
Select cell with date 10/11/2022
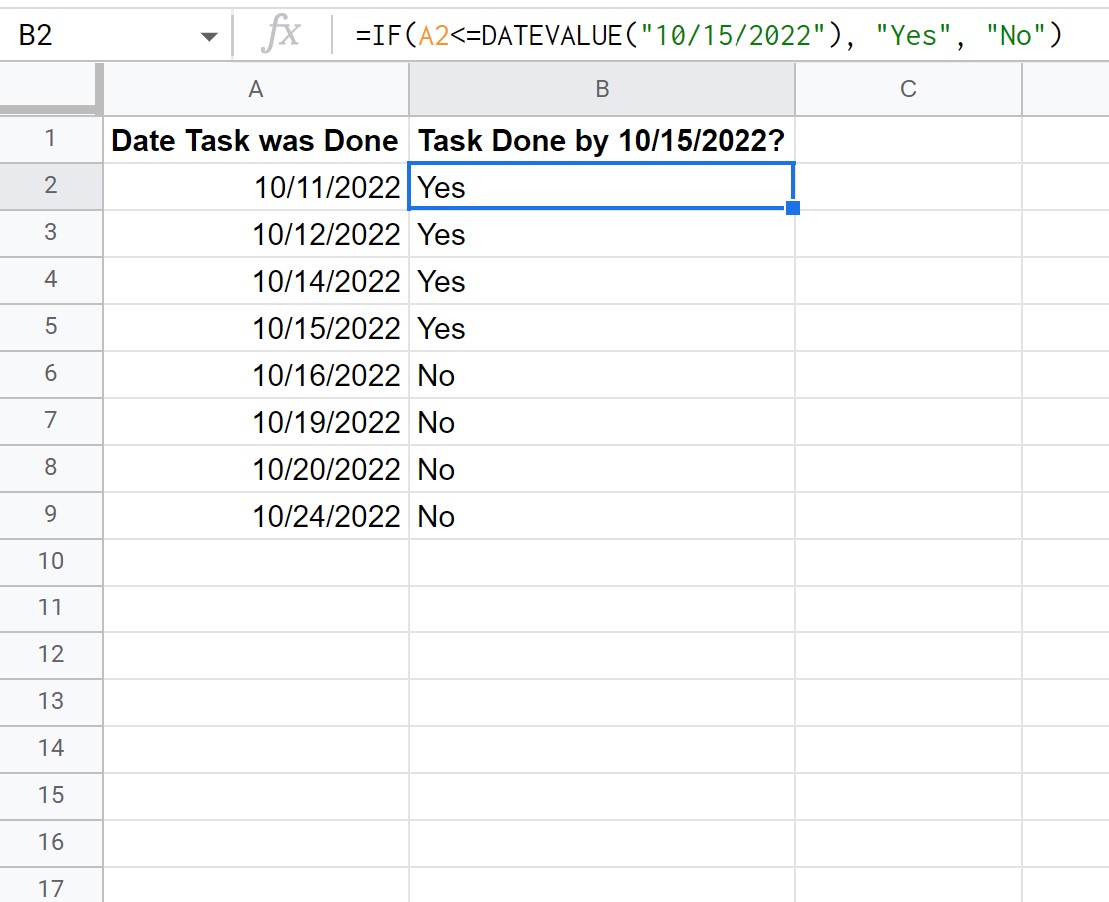pos(256,187)
